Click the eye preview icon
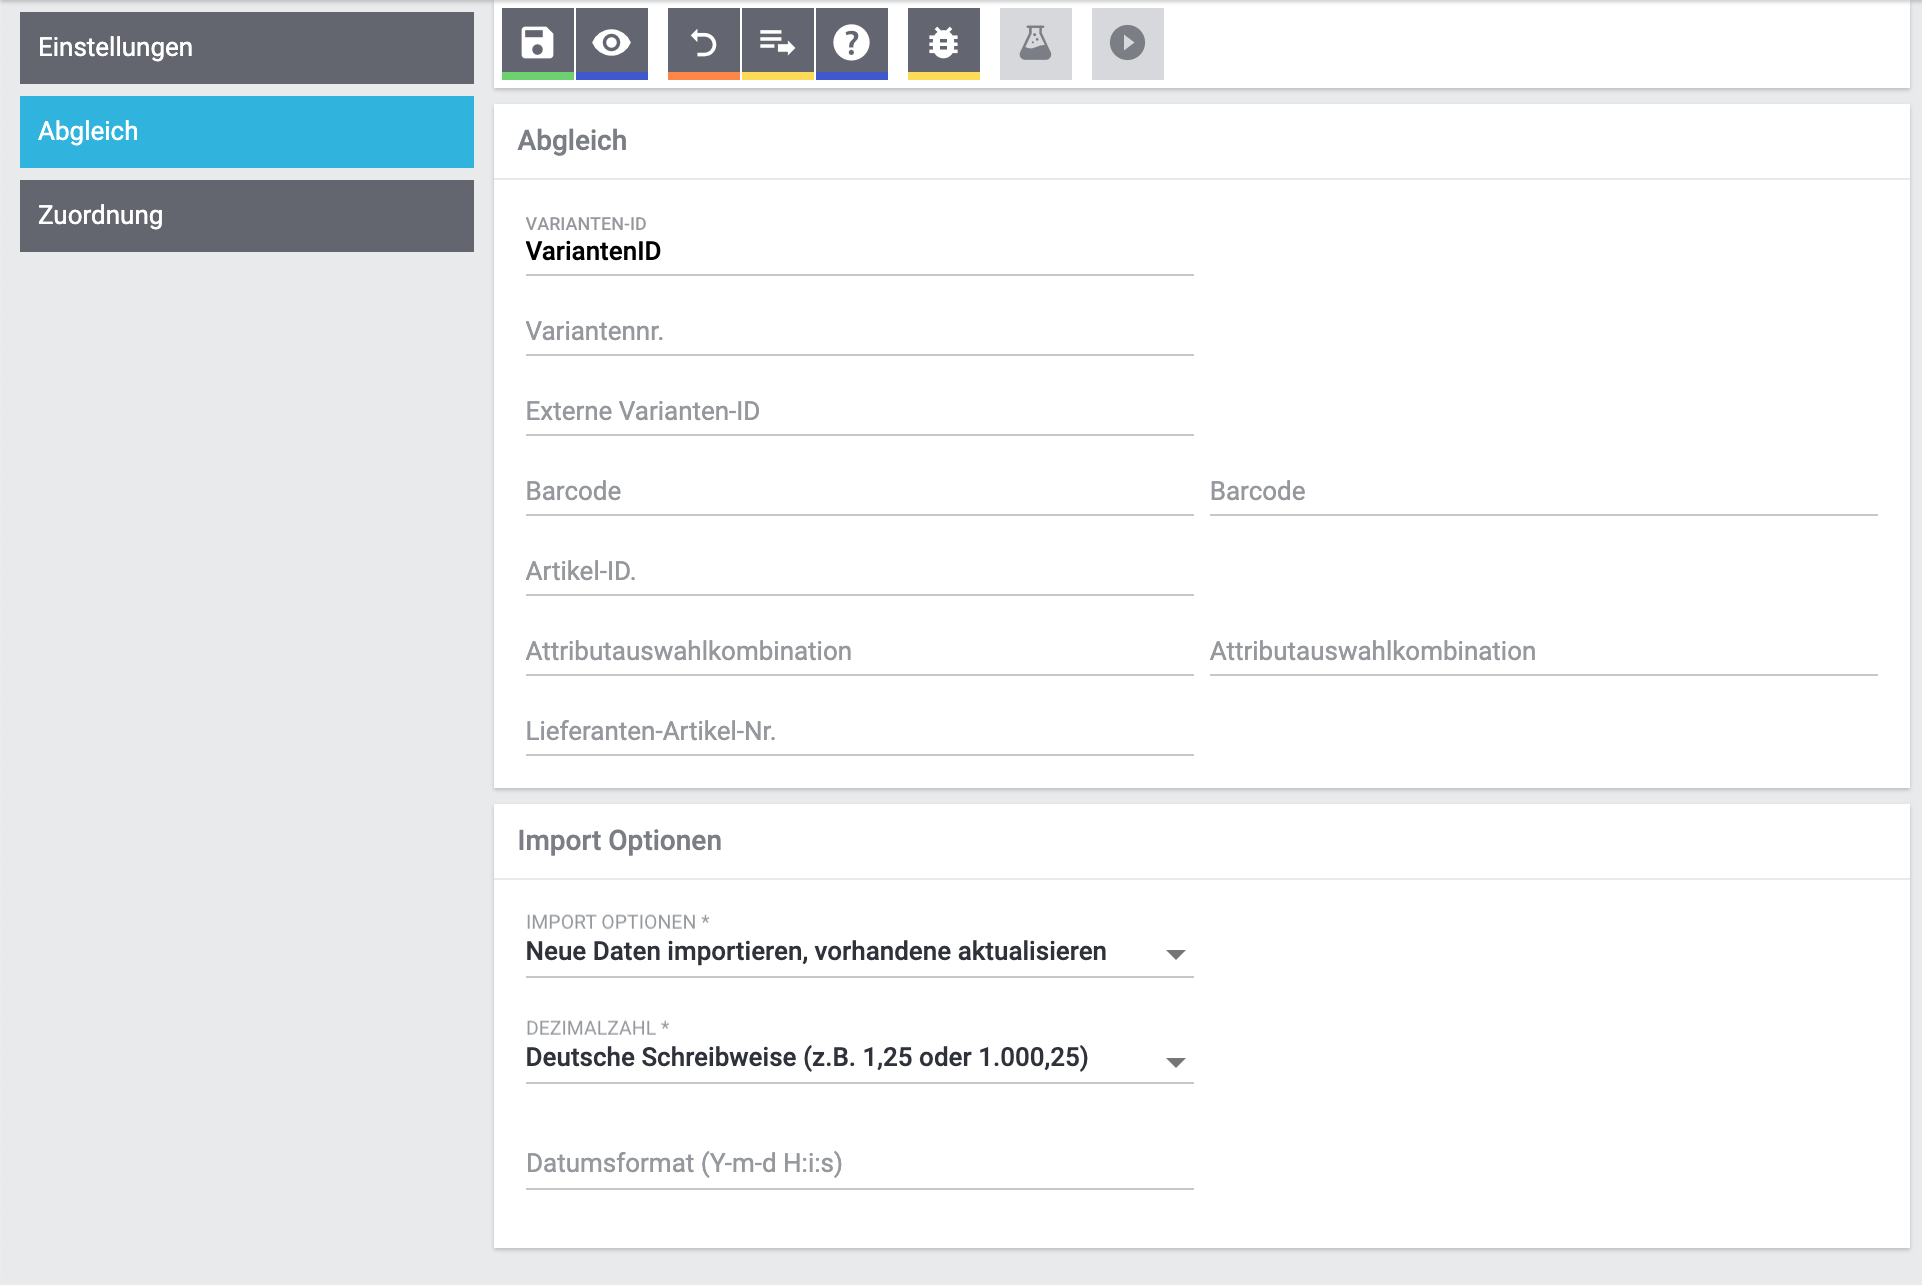This screenshot has height=1285, width=1922. [x=611, y=43]
